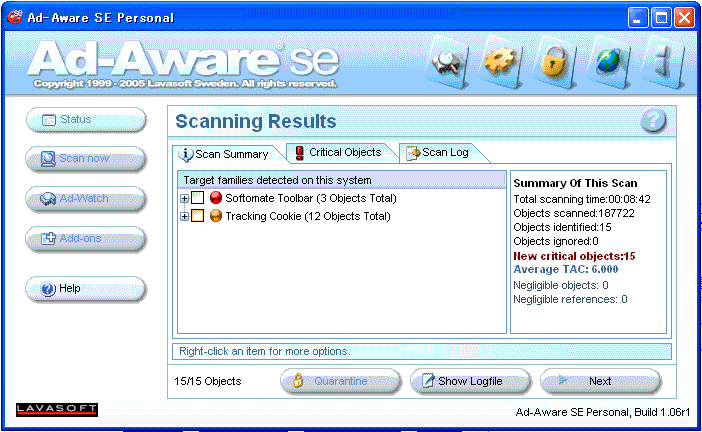The width and height of the screenshot is (702, 432).
Task: Switch to Scan Log tab
Action: [441, 153]
